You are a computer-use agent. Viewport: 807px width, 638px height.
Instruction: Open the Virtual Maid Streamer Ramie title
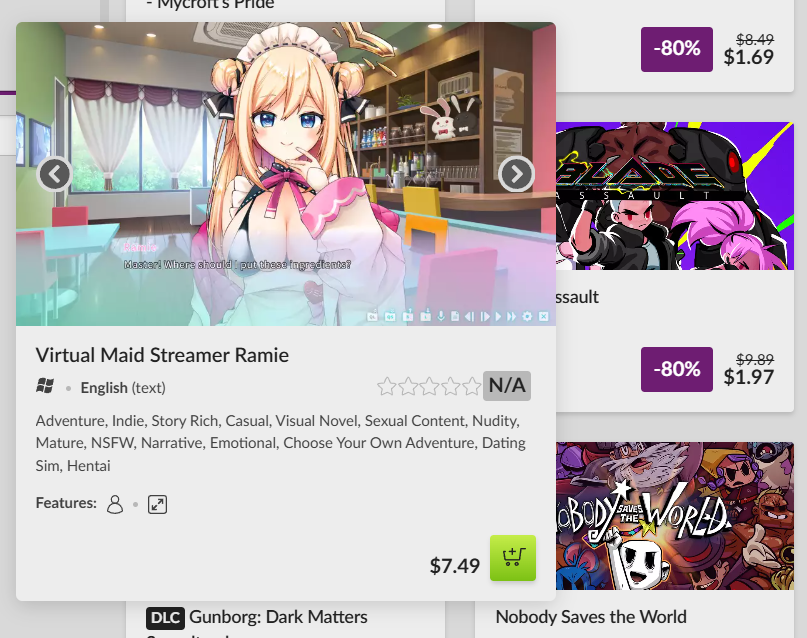click(x=162, y=355)
